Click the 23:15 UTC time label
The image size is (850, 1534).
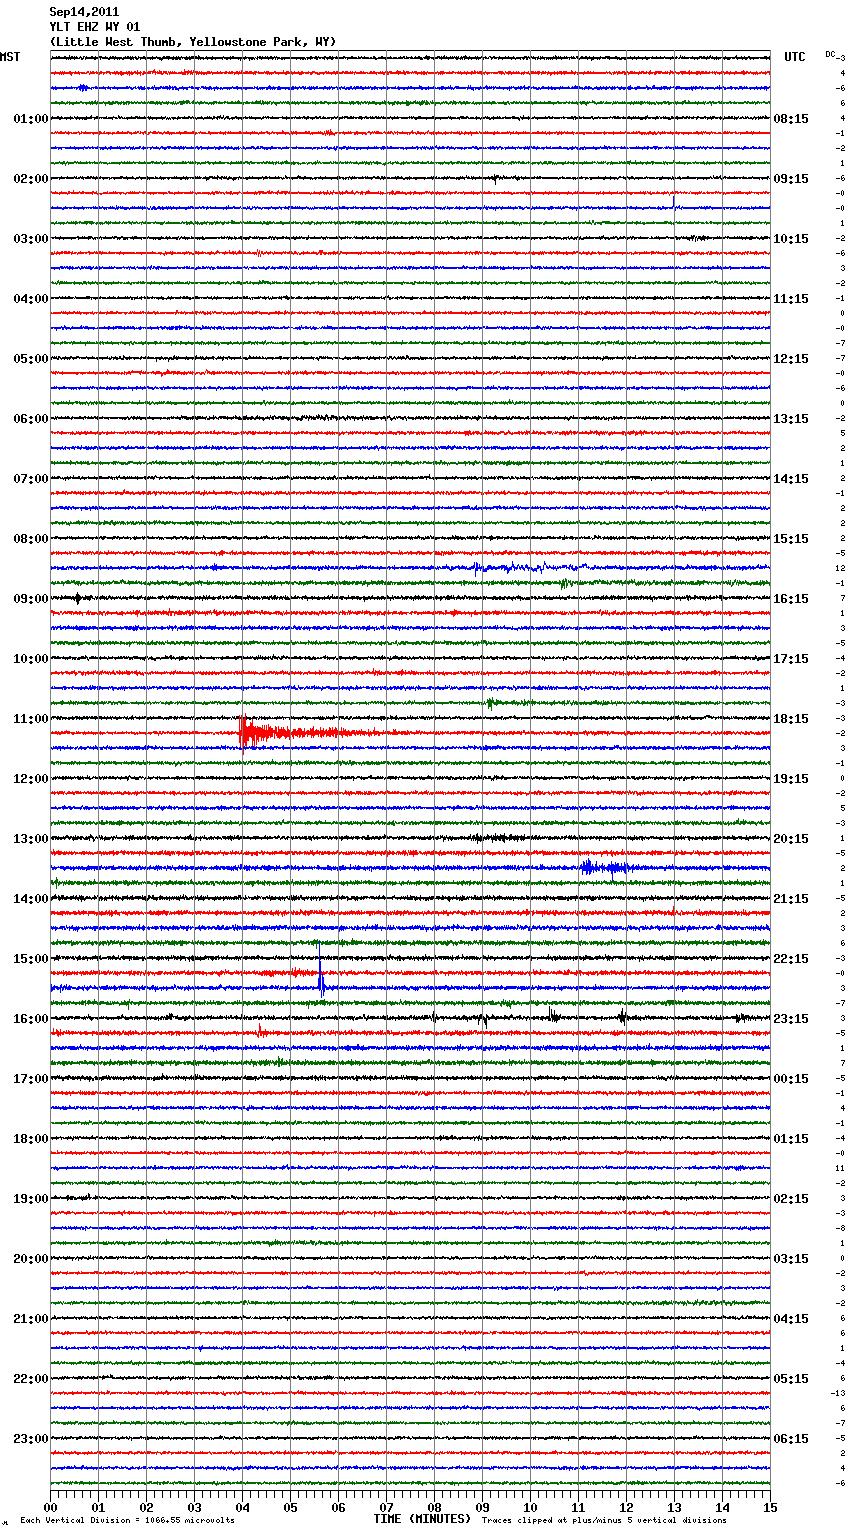click(x=791, y=1019)
